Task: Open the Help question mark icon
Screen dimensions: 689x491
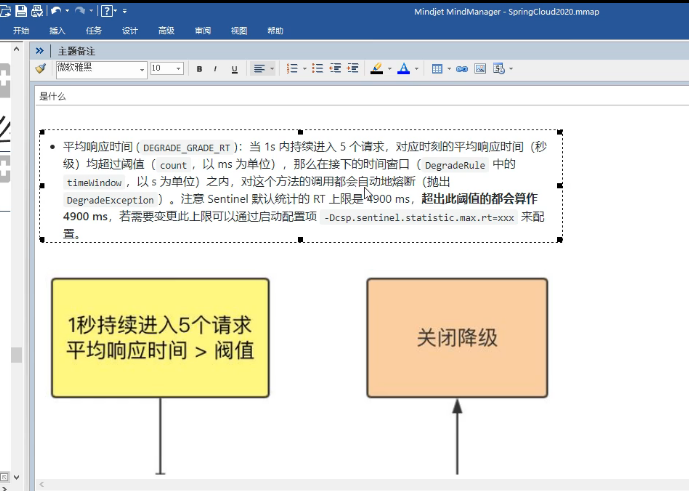Action: coord(107,11)
